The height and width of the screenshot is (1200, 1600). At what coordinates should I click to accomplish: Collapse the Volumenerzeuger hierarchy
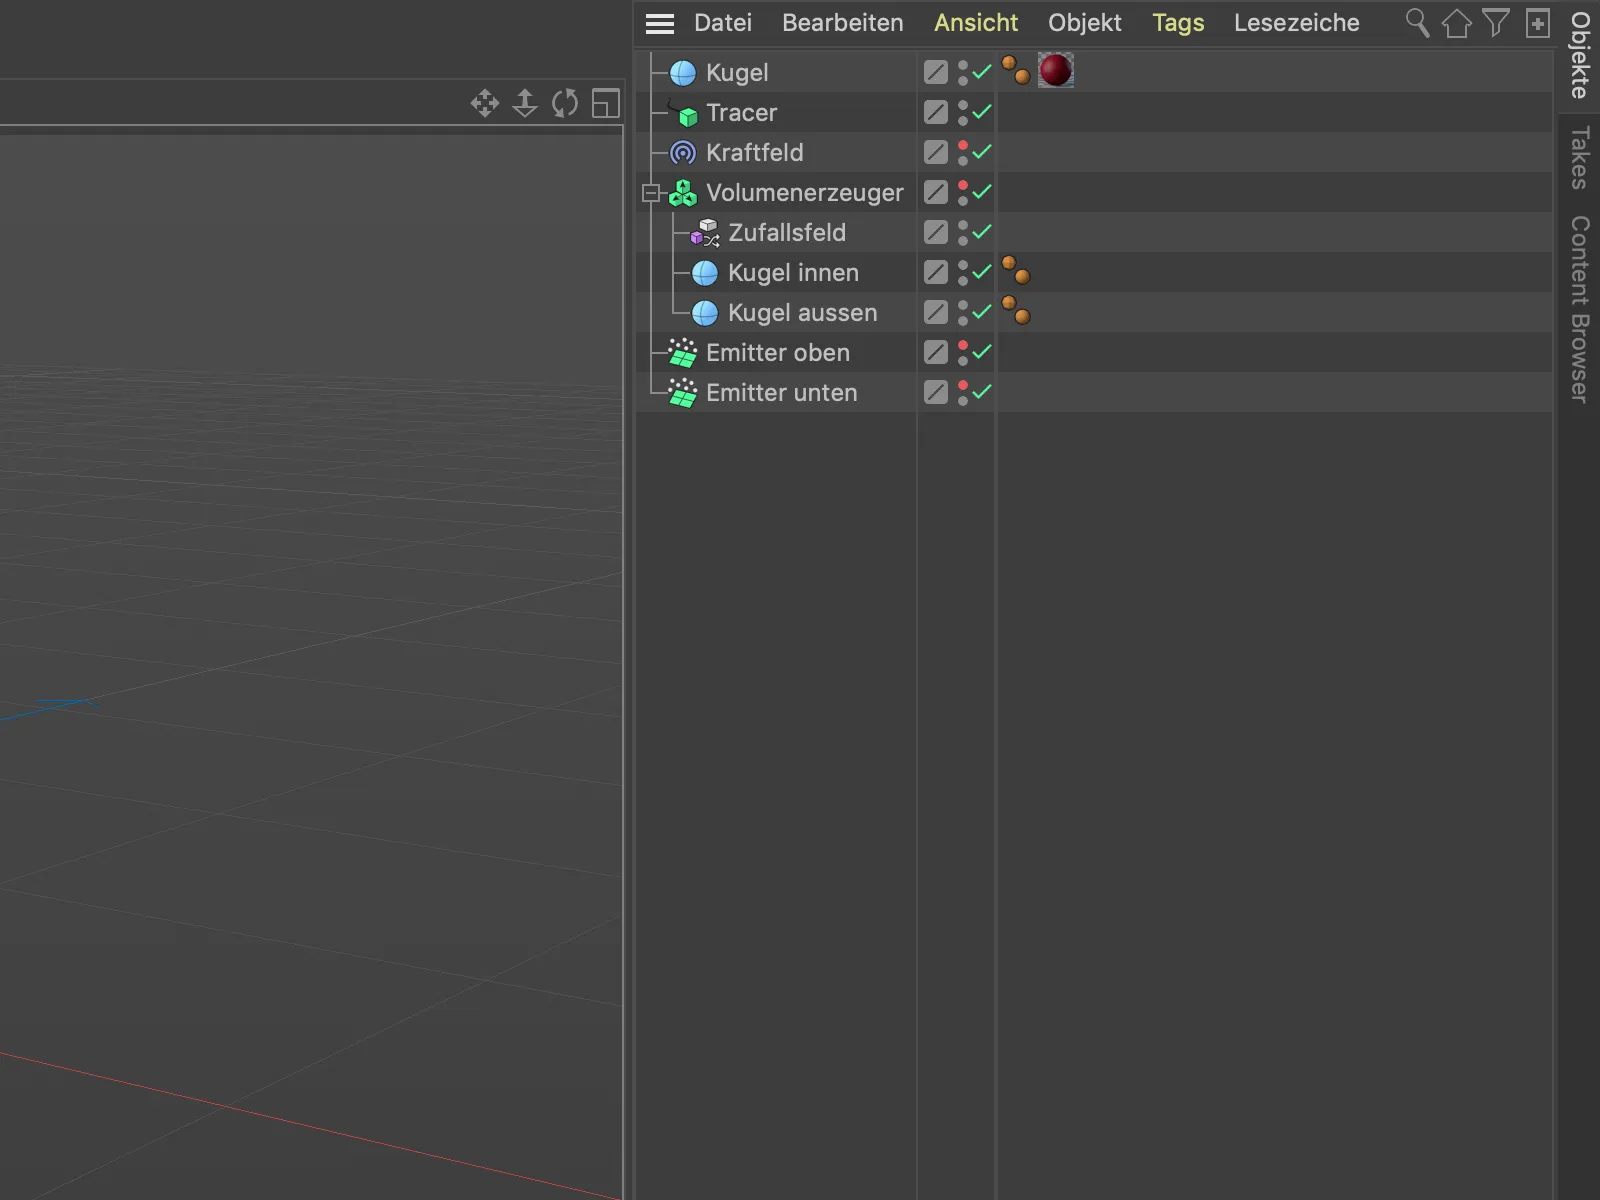651,193
